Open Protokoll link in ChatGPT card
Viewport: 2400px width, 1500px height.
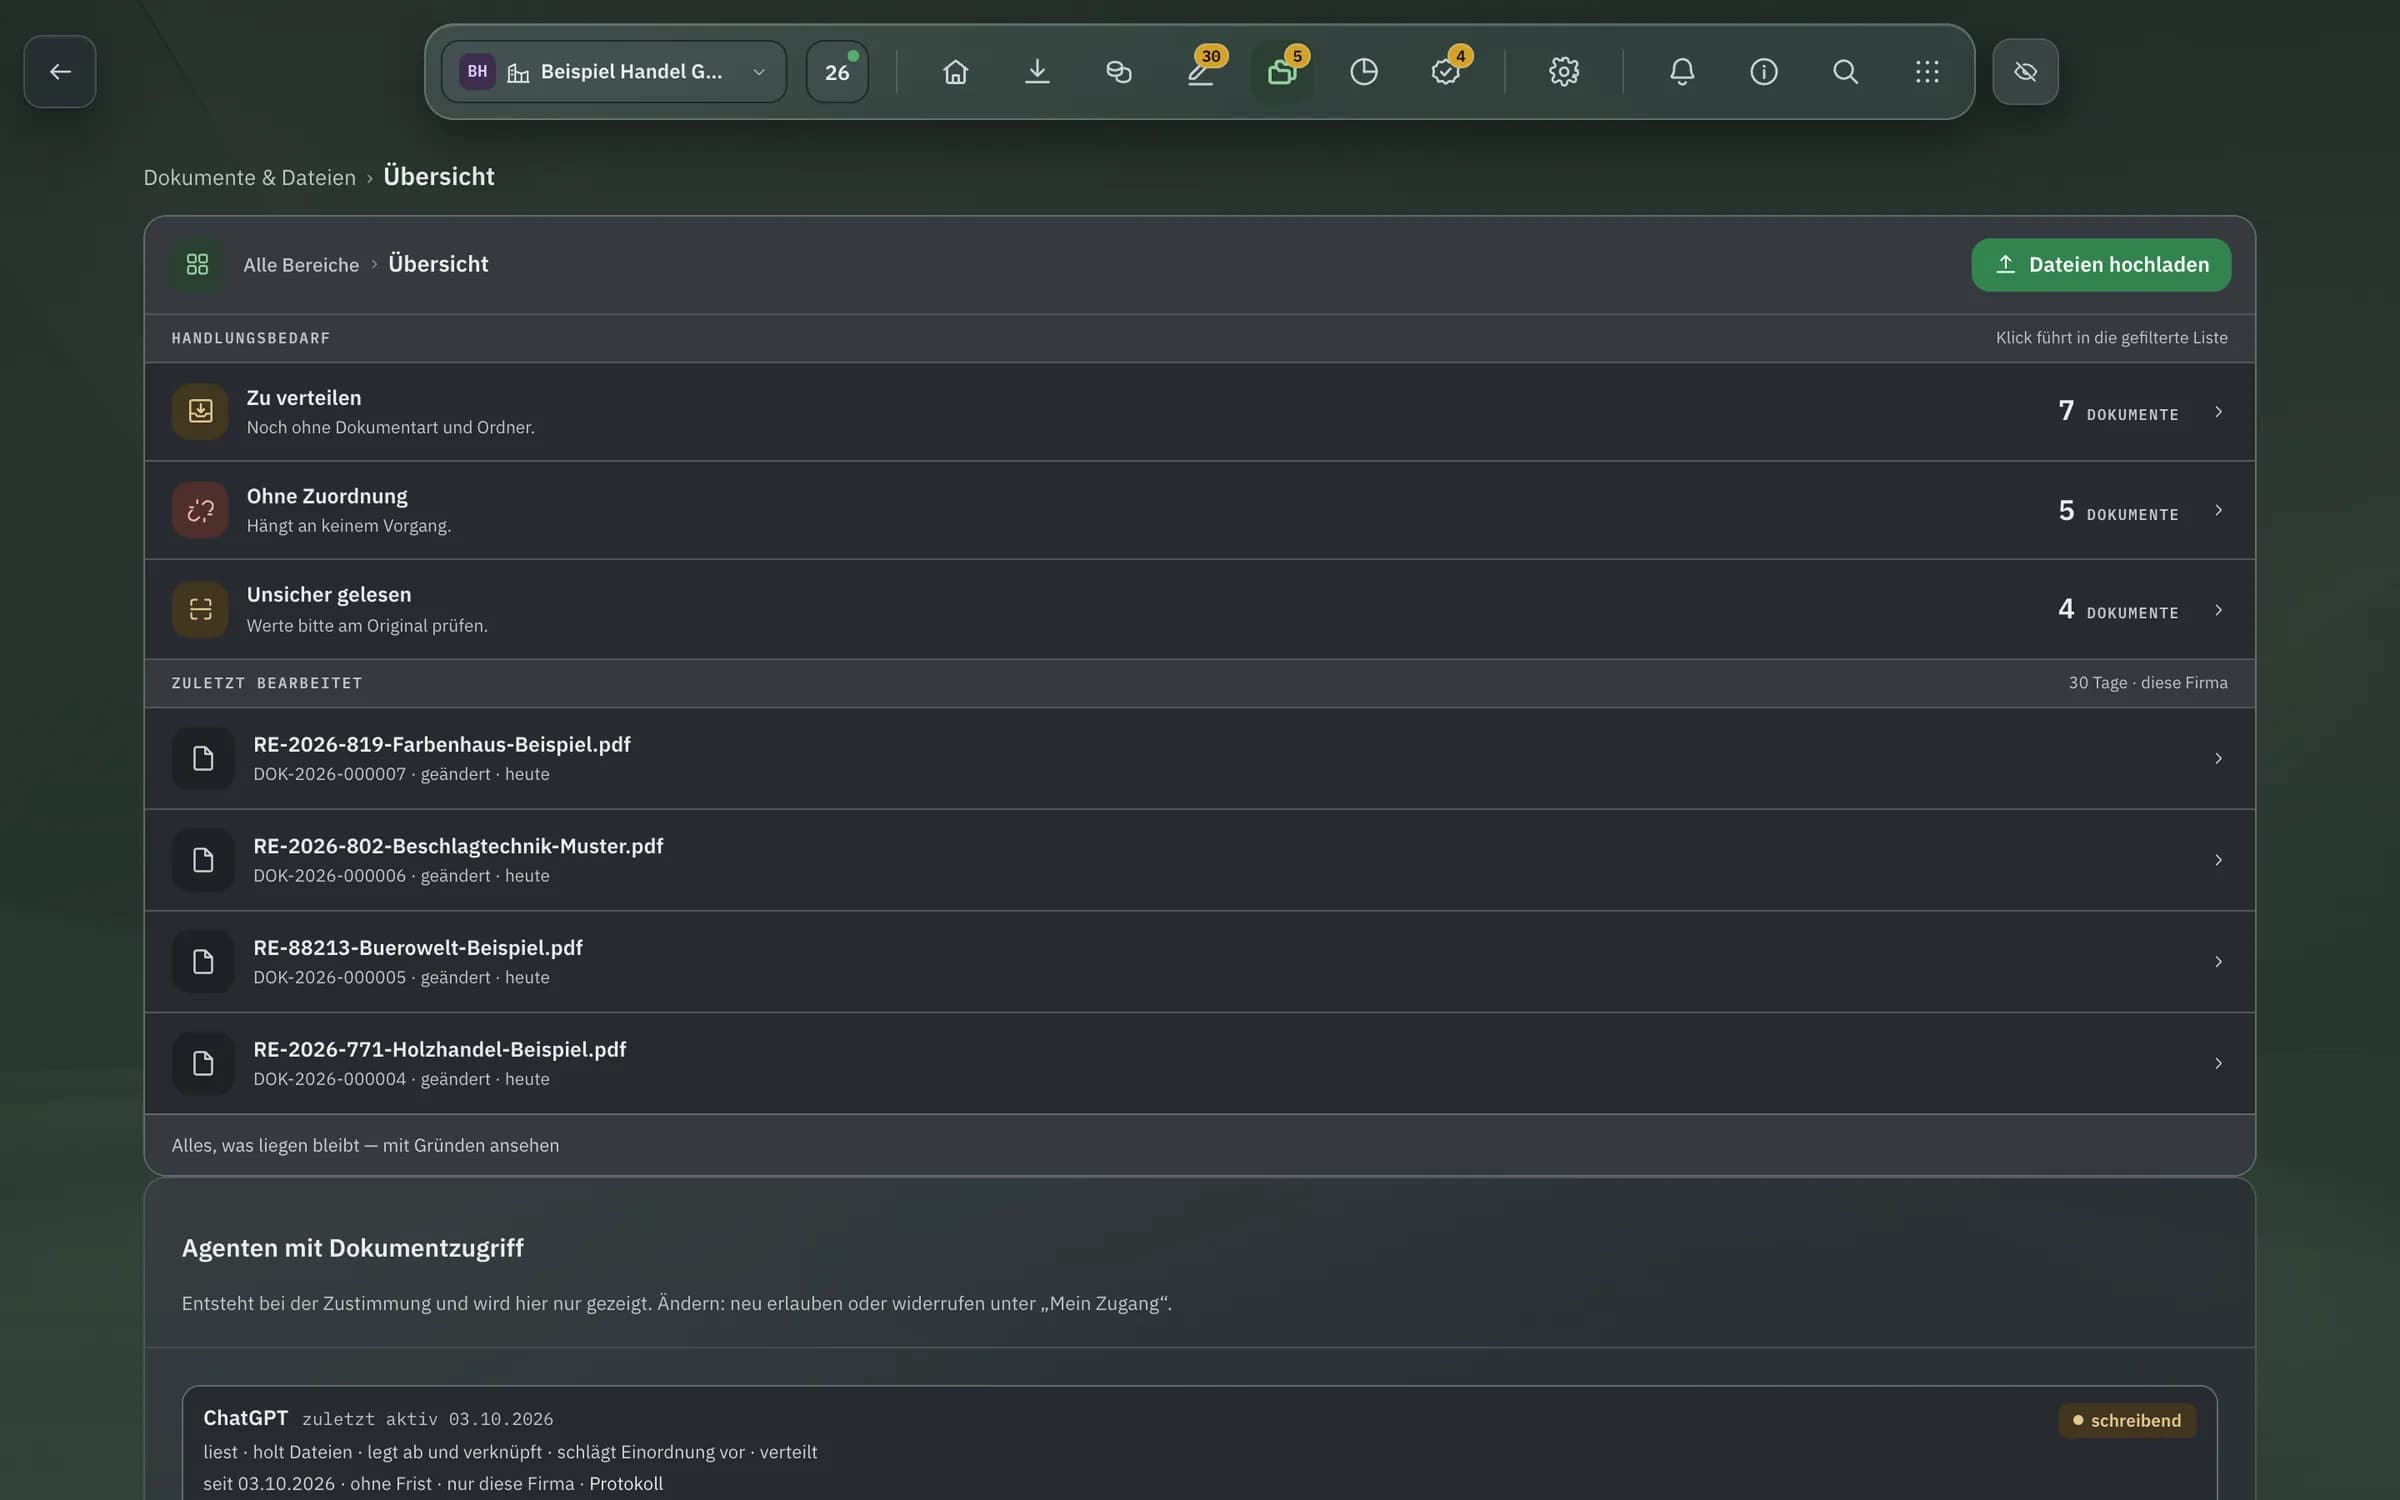coord(626,1483)
